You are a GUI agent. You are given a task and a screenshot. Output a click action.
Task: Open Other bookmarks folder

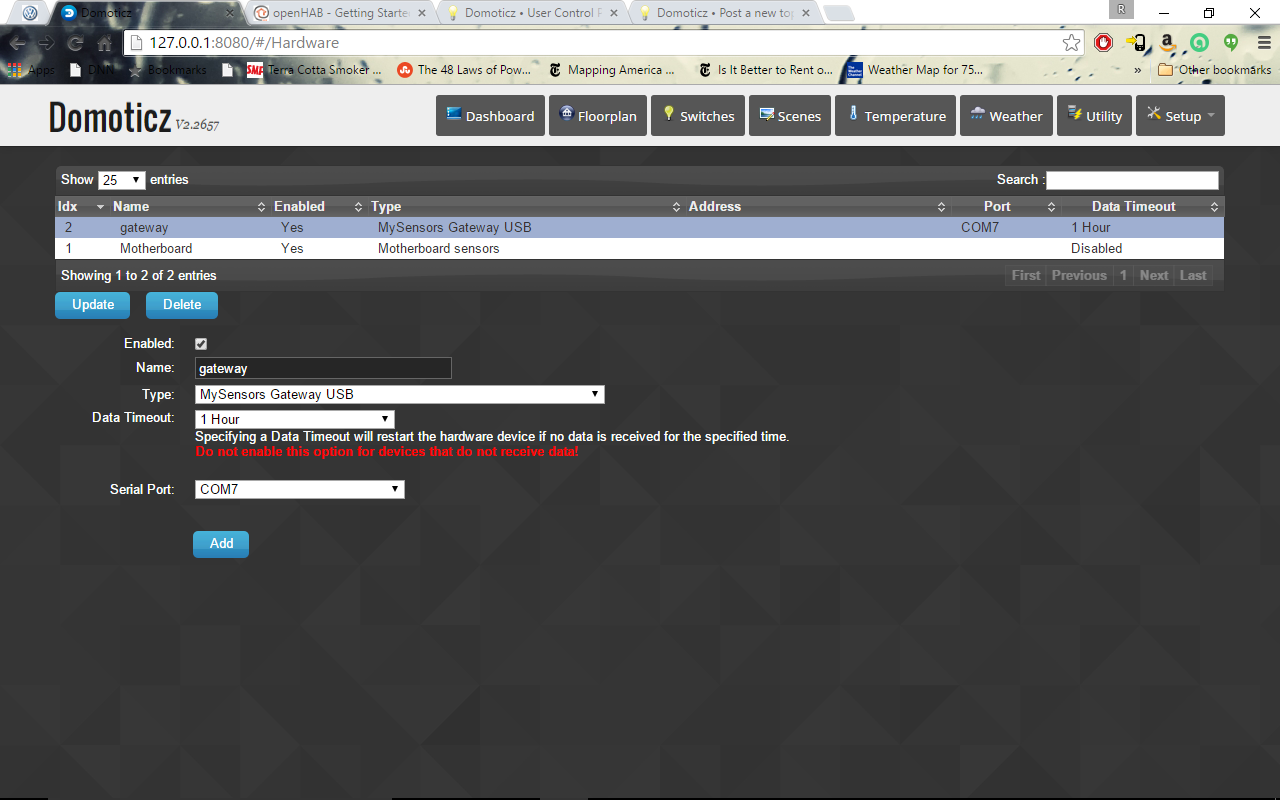pyautogui.click(x=1214, y=70)
